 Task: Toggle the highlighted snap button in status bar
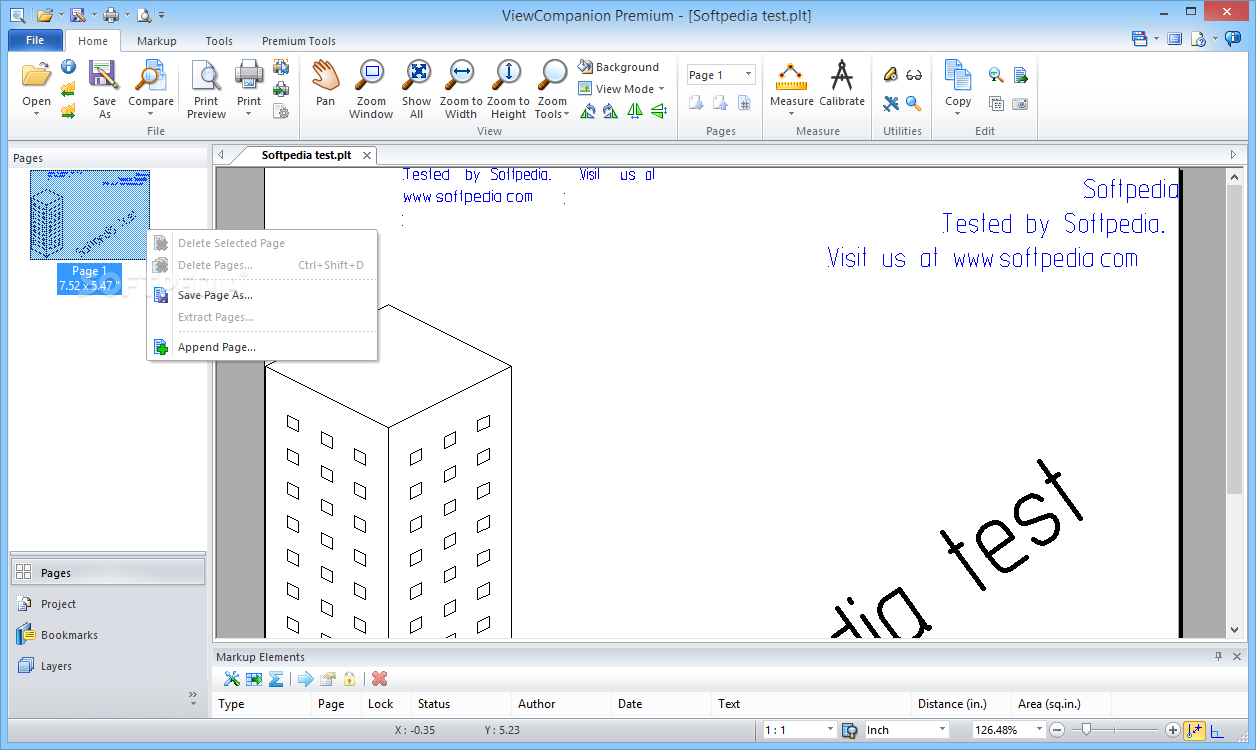[1194, 730]
